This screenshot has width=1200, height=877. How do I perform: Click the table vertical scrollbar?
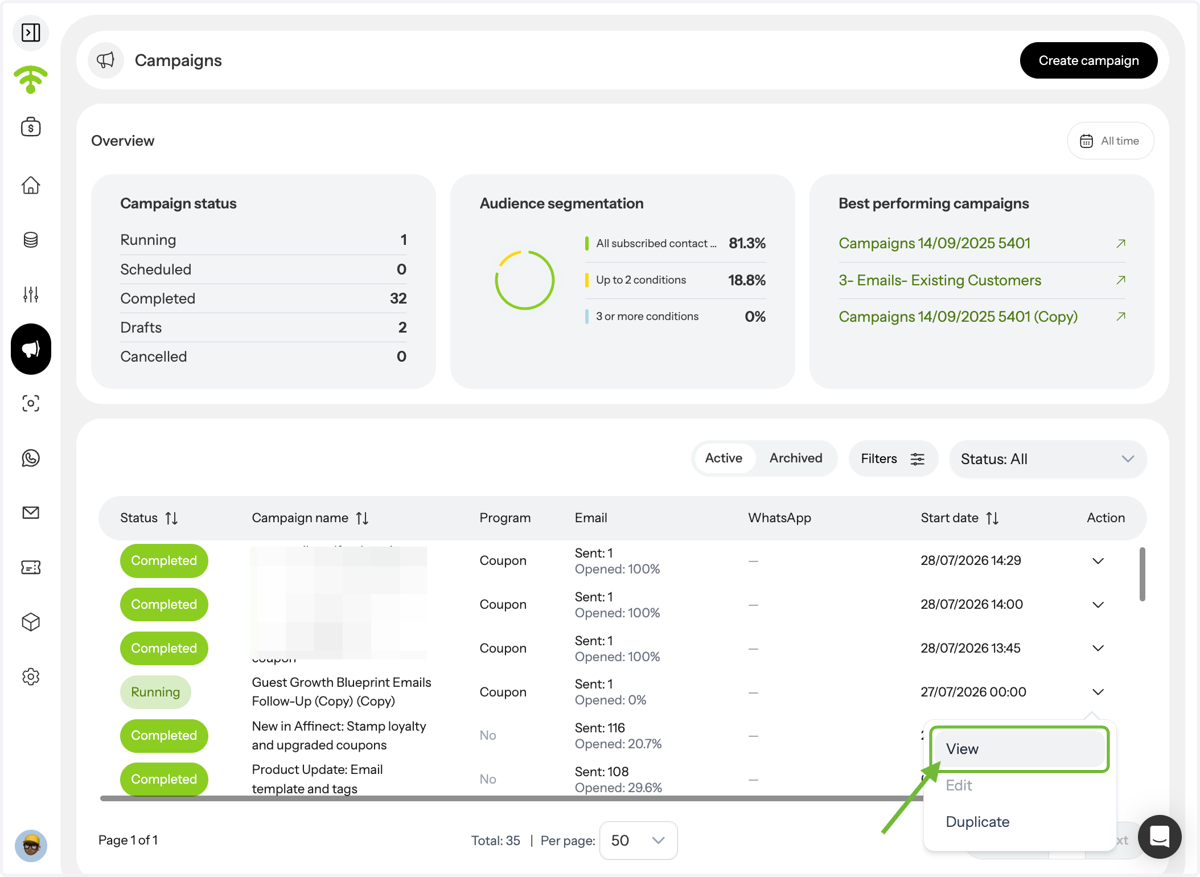click(x=1143, y=574)
